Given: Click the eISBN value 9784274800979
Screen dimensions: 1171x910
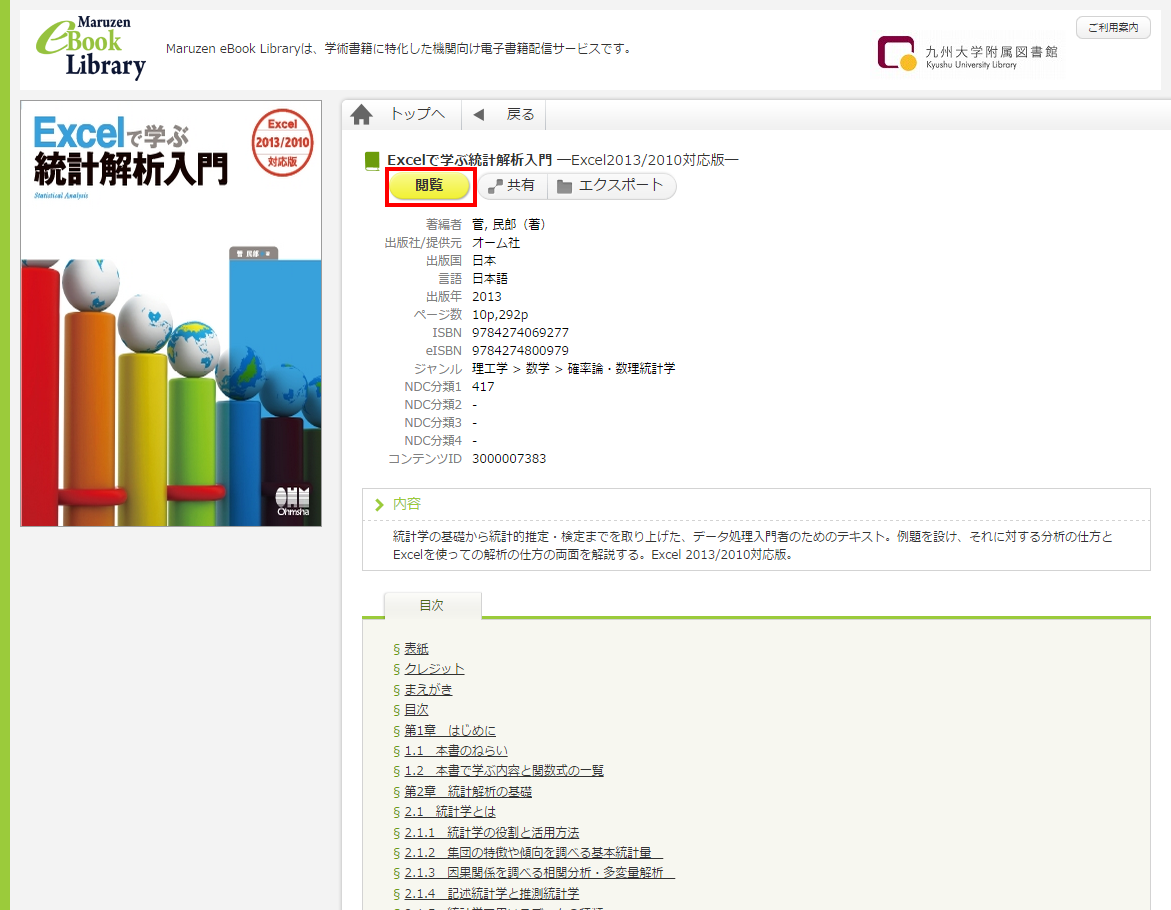Looking at the screenshot, I should [521, 350].
